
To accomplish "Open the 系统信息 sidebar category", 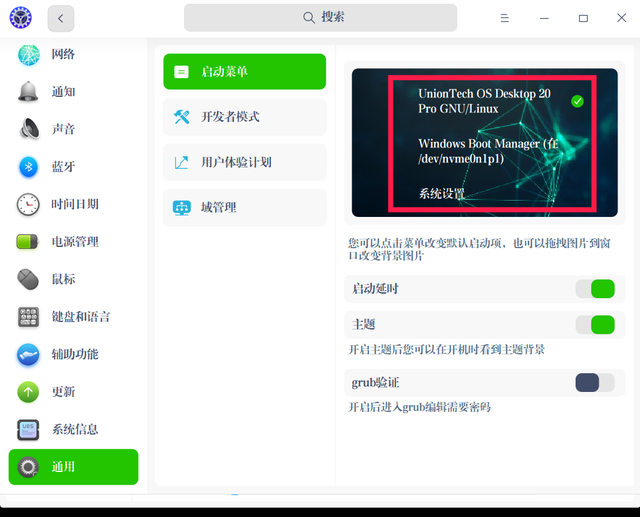I will point(73,429).
